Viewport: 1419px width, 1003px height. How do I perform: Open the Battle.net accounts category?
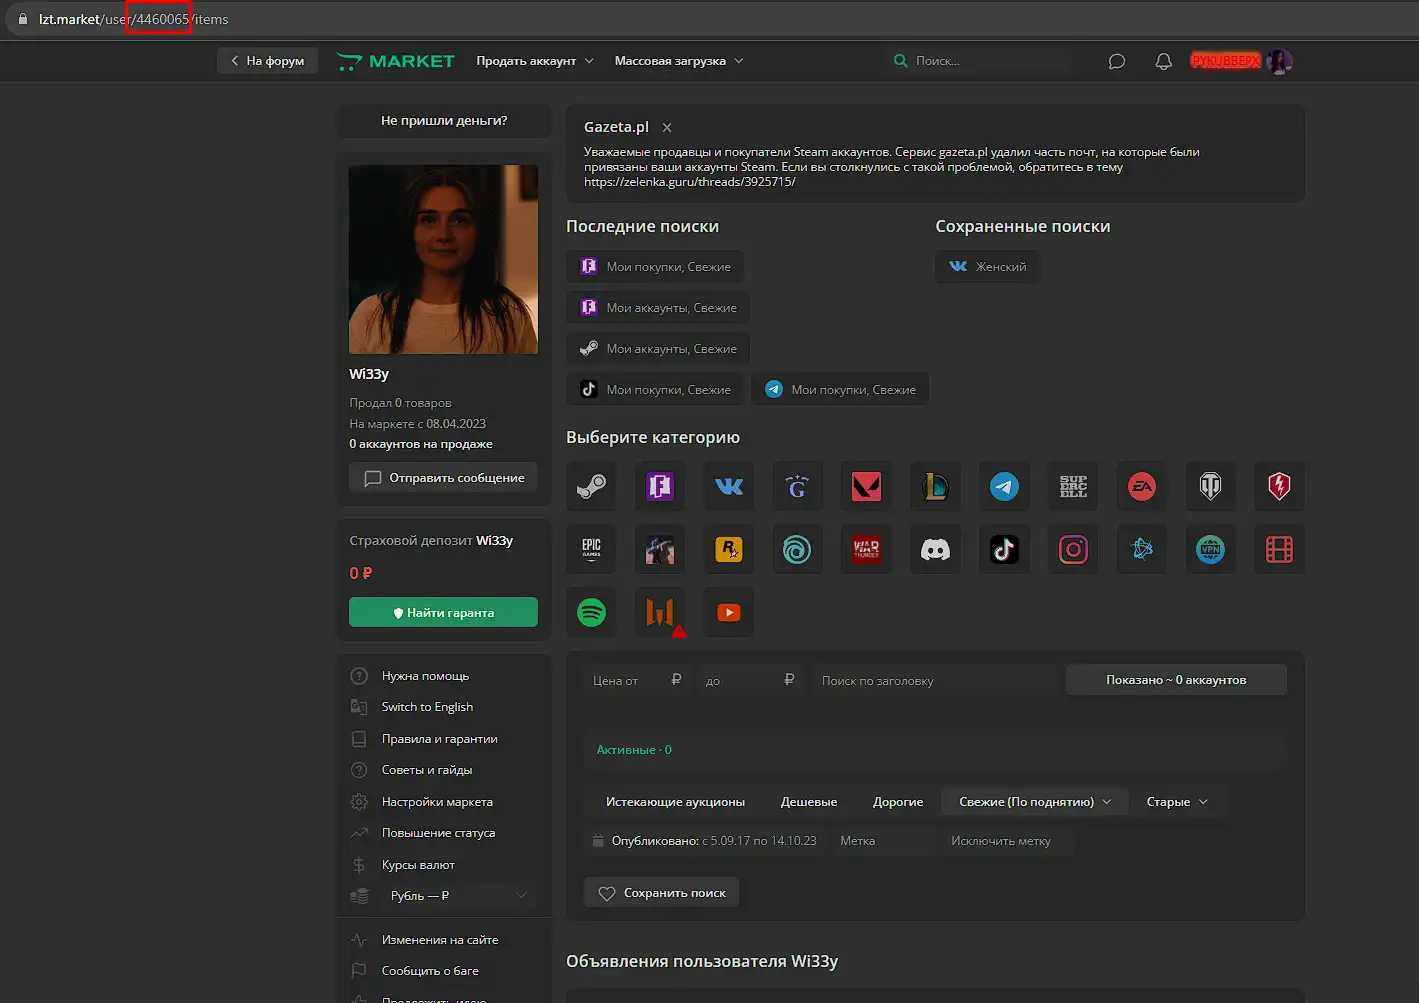pos(1142,549)
